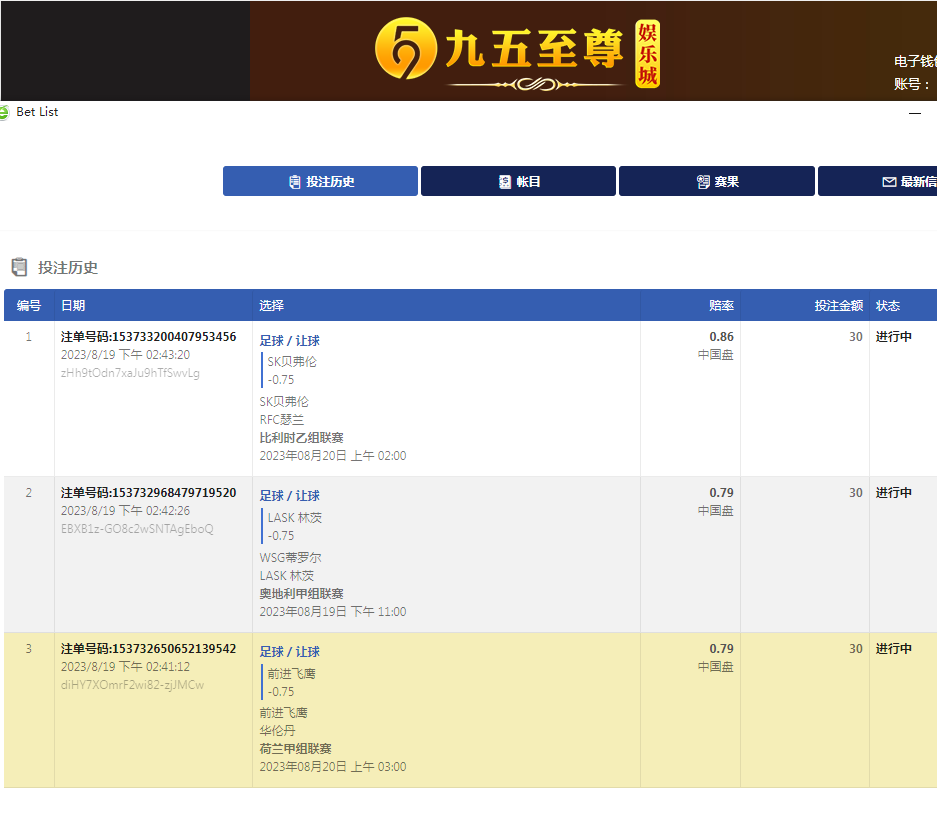Screen dimensions: 937x821
Task: Click the 0.86 odds value
Action: 721,337
